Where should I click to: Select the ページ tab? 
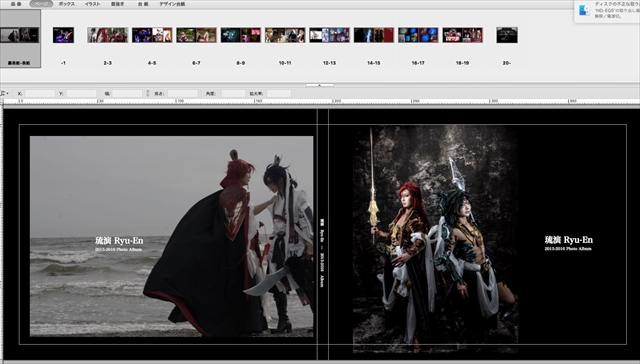point(41,4)
